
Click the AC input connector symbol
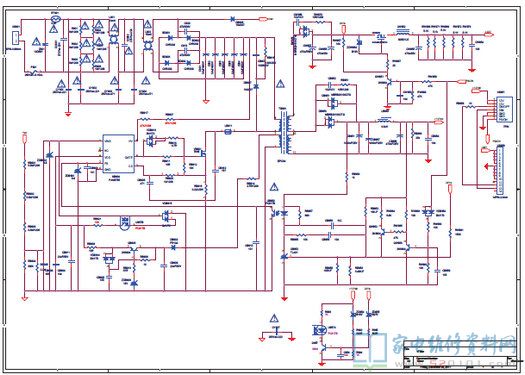[15, 38]
